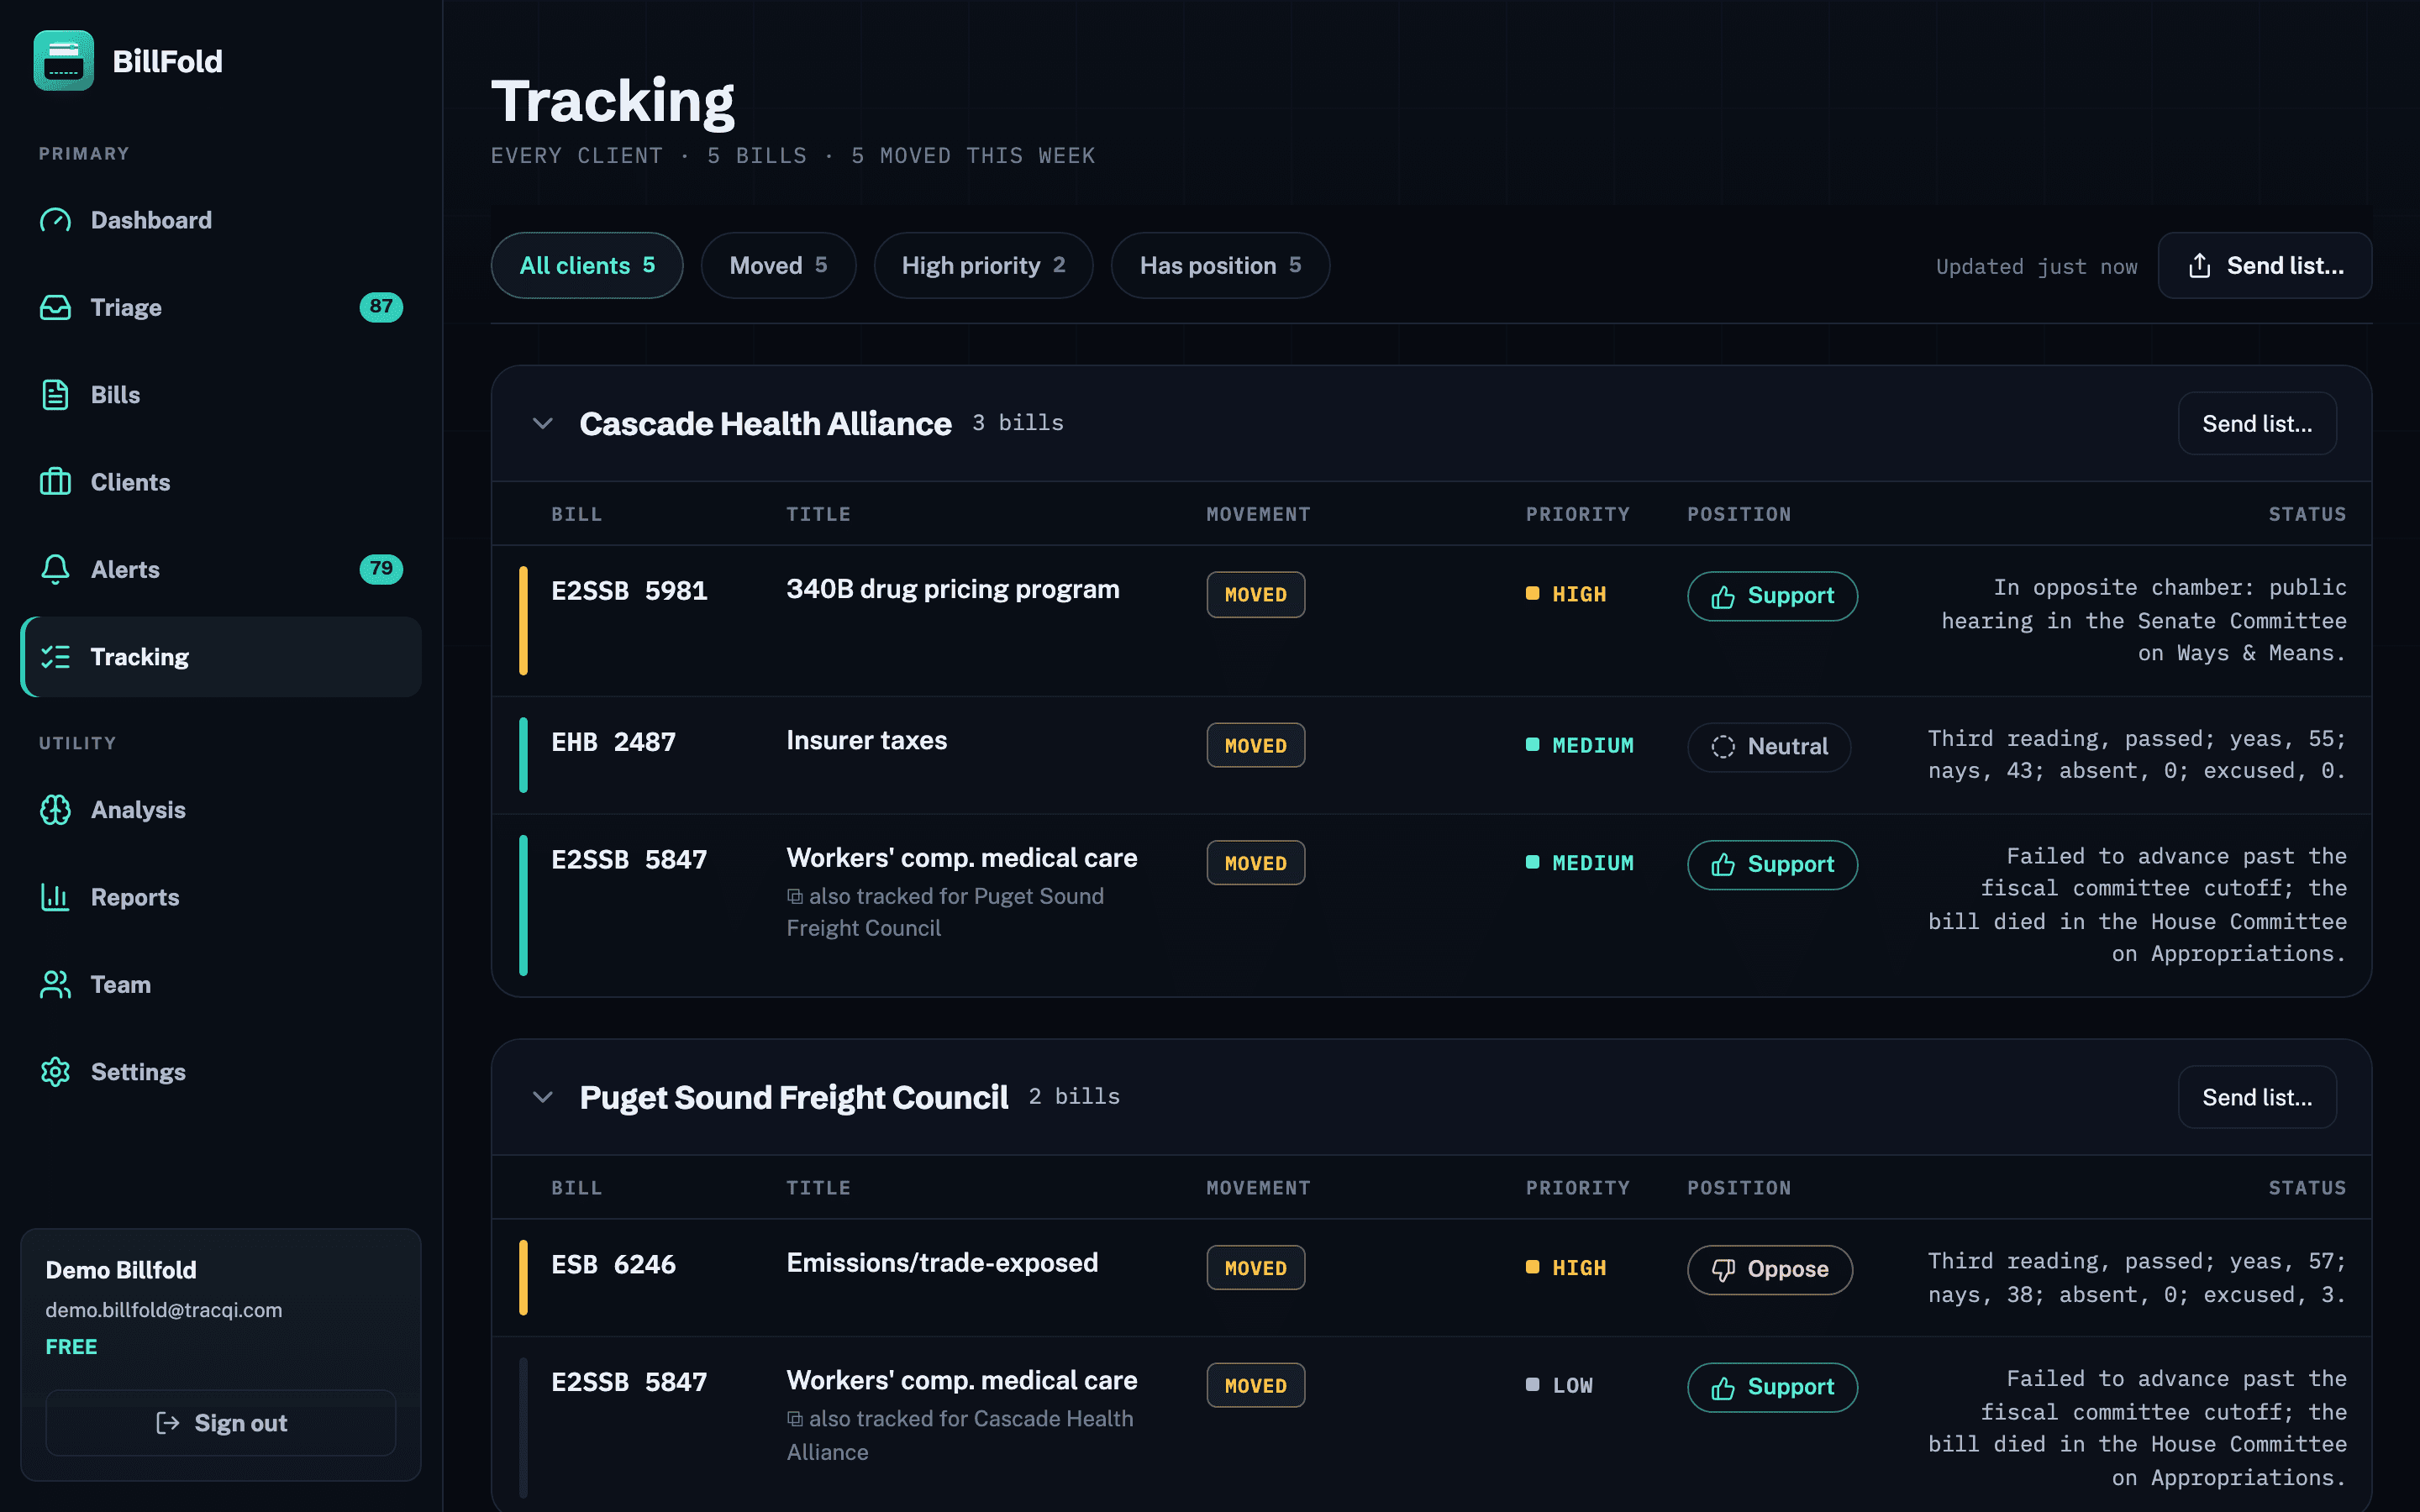Send list for Puget Sound Freight Council
The image size is (2420, 1512).
click(2257, 1097)
